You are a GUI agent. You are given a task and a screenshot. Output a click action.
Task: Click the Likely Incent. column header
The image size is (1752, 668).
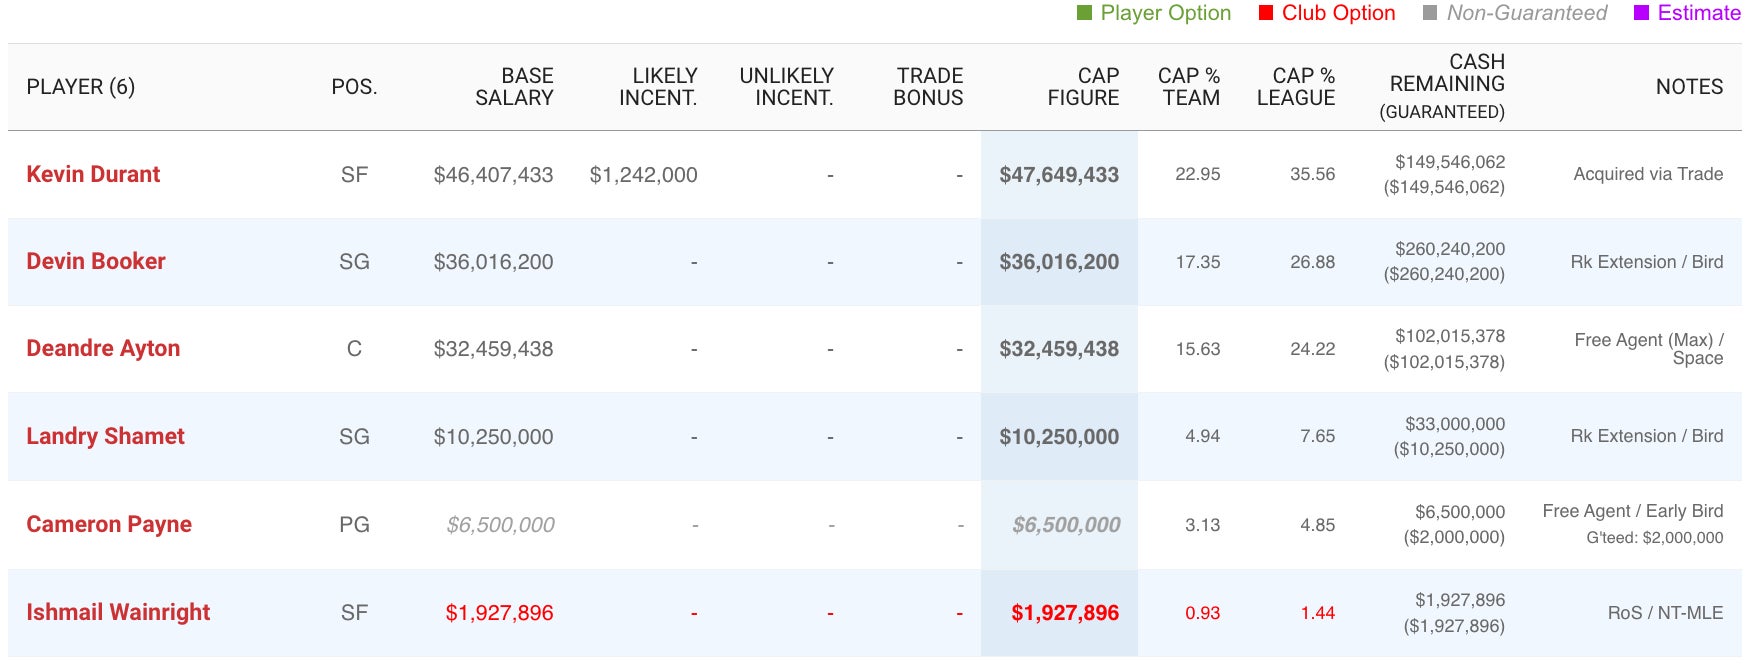click(x=658, y=87)
